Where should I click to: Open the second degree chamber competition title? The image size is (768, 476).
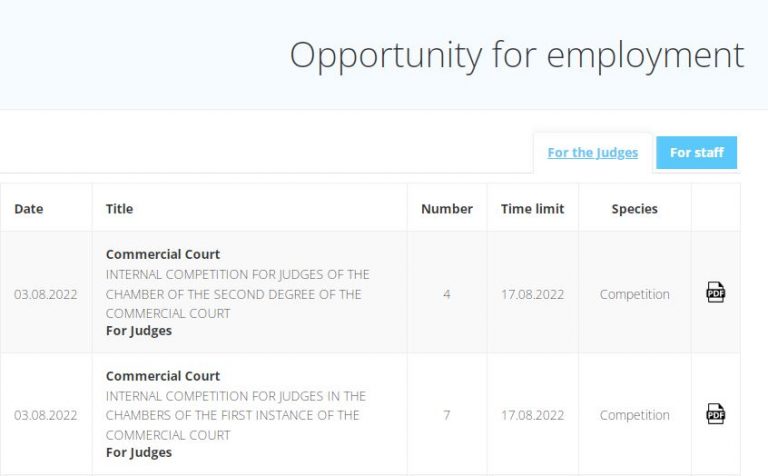click(238, 294)
